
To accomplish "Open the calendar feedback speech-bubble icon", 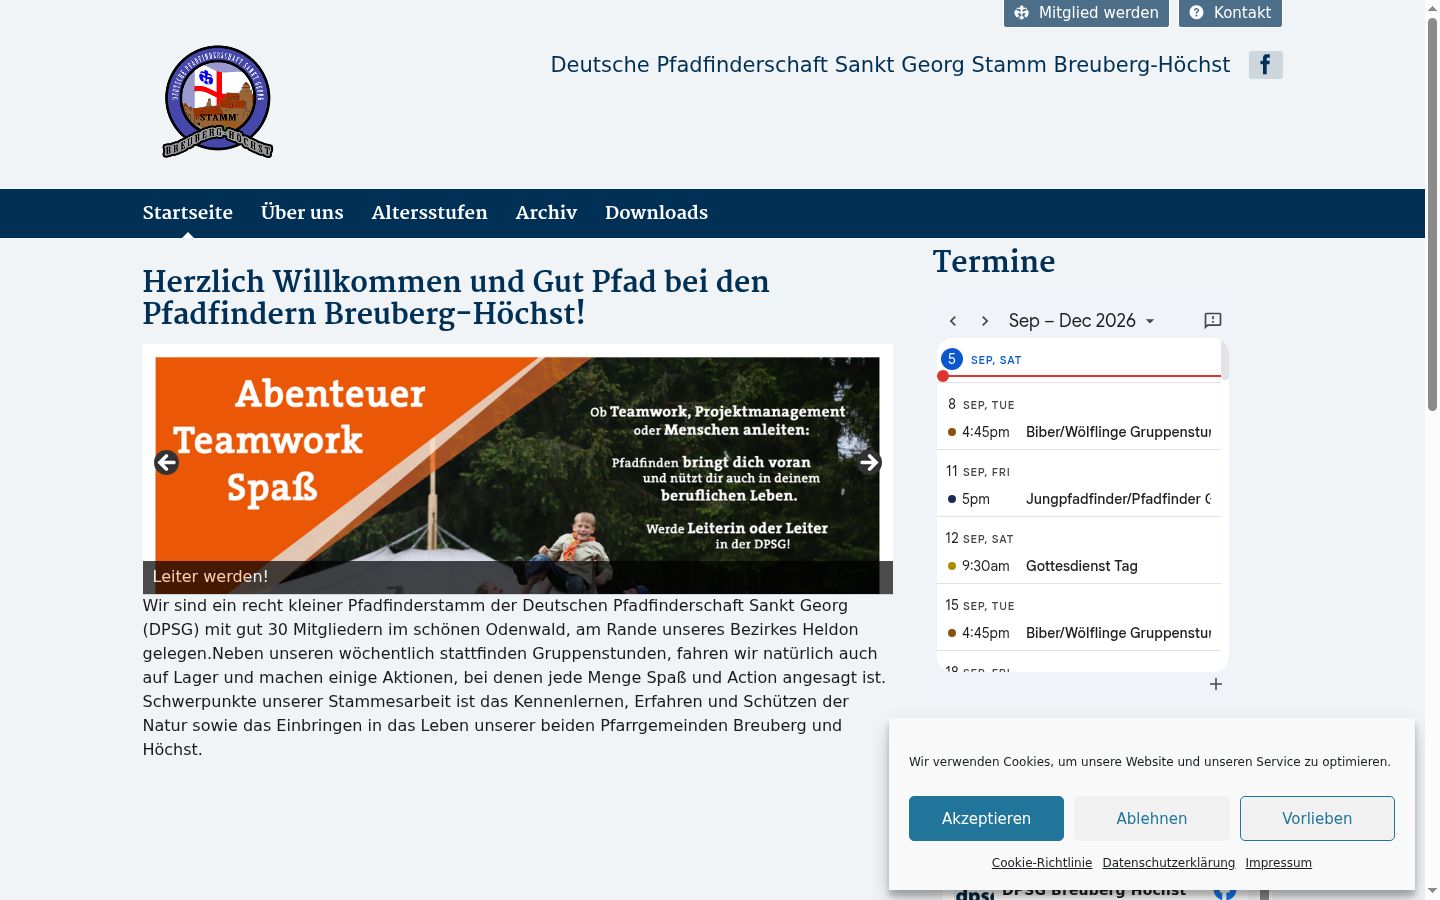I will point(1213,321).
